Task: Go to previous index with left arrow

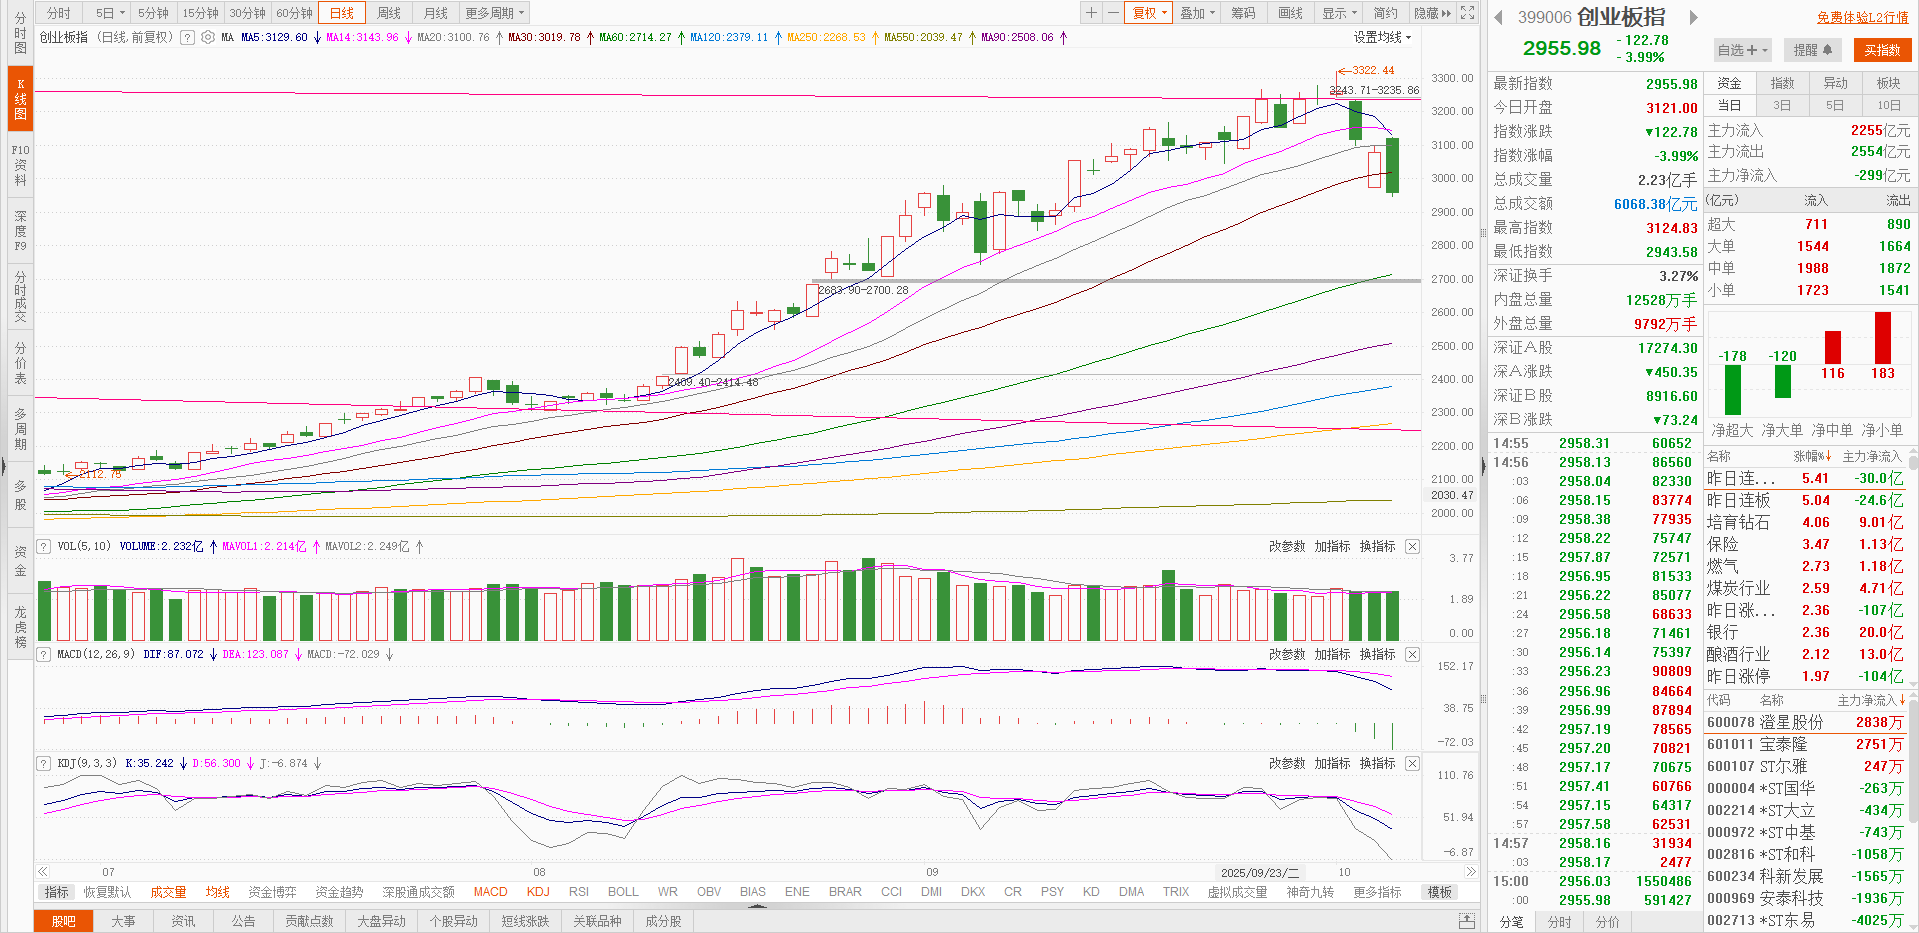Action: pyautogui.click(x=1498, y=17)
